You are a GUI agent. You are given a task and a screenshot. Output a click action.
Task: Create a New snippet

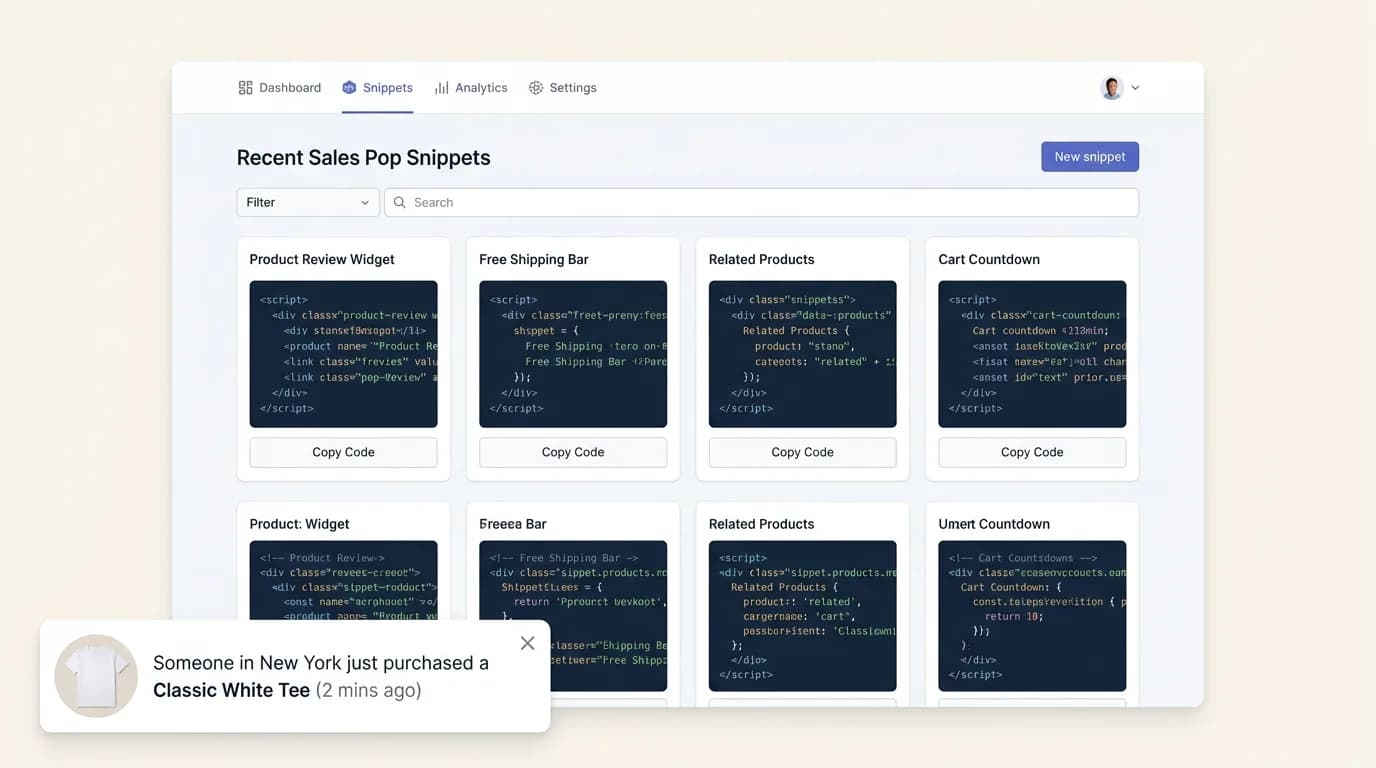(1090, 156)
